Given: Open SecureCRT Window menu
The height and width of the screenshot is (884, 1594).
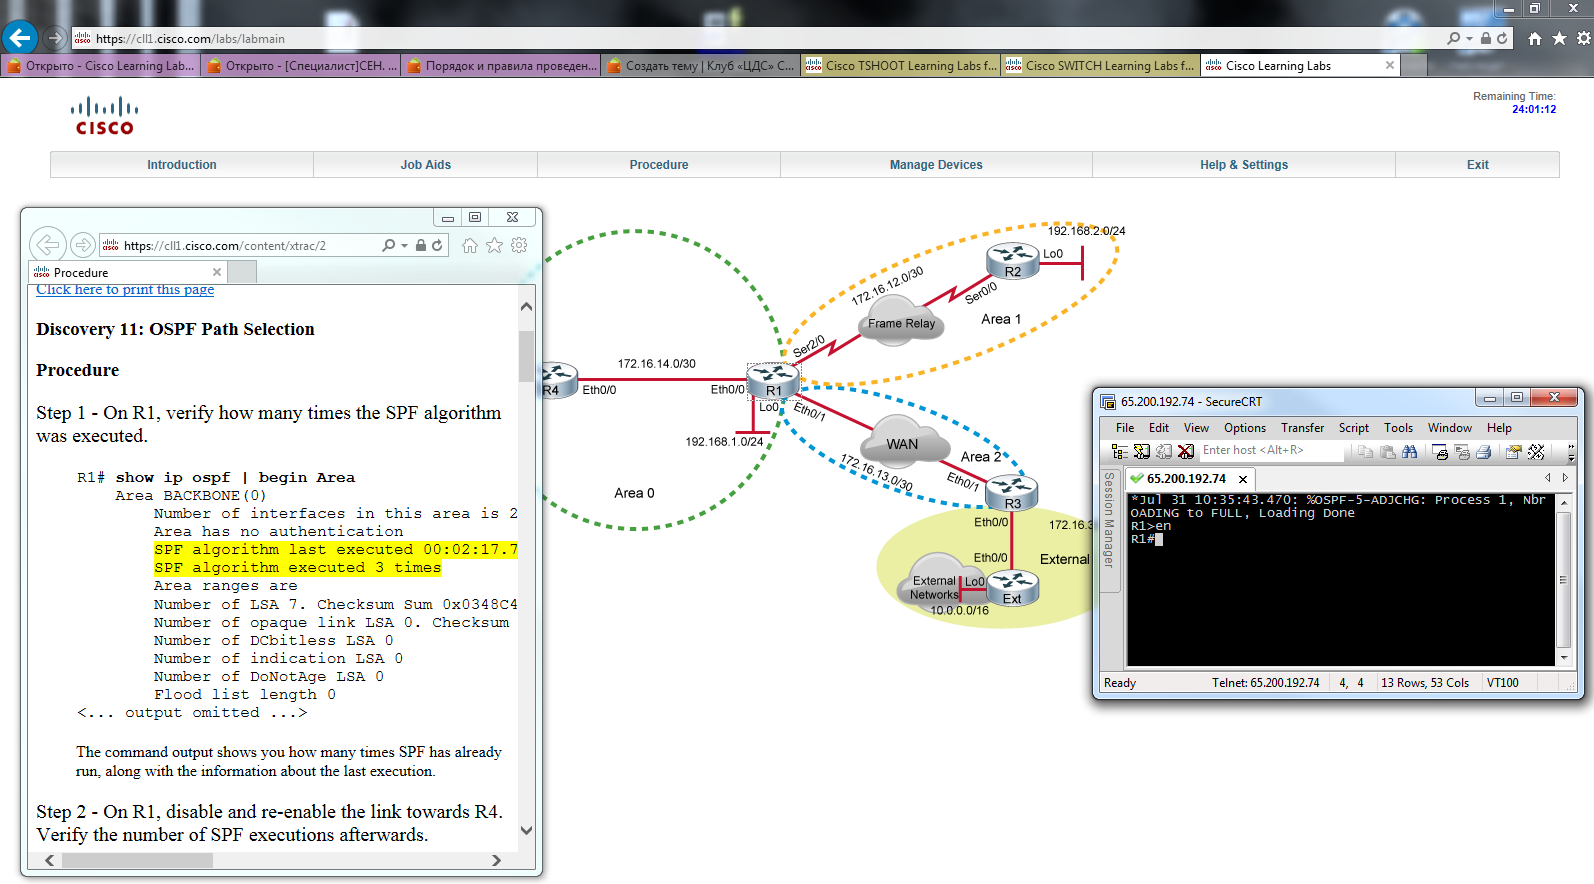Looking at the screenshot, I should pyautogui.click(x=1450, y=428).
